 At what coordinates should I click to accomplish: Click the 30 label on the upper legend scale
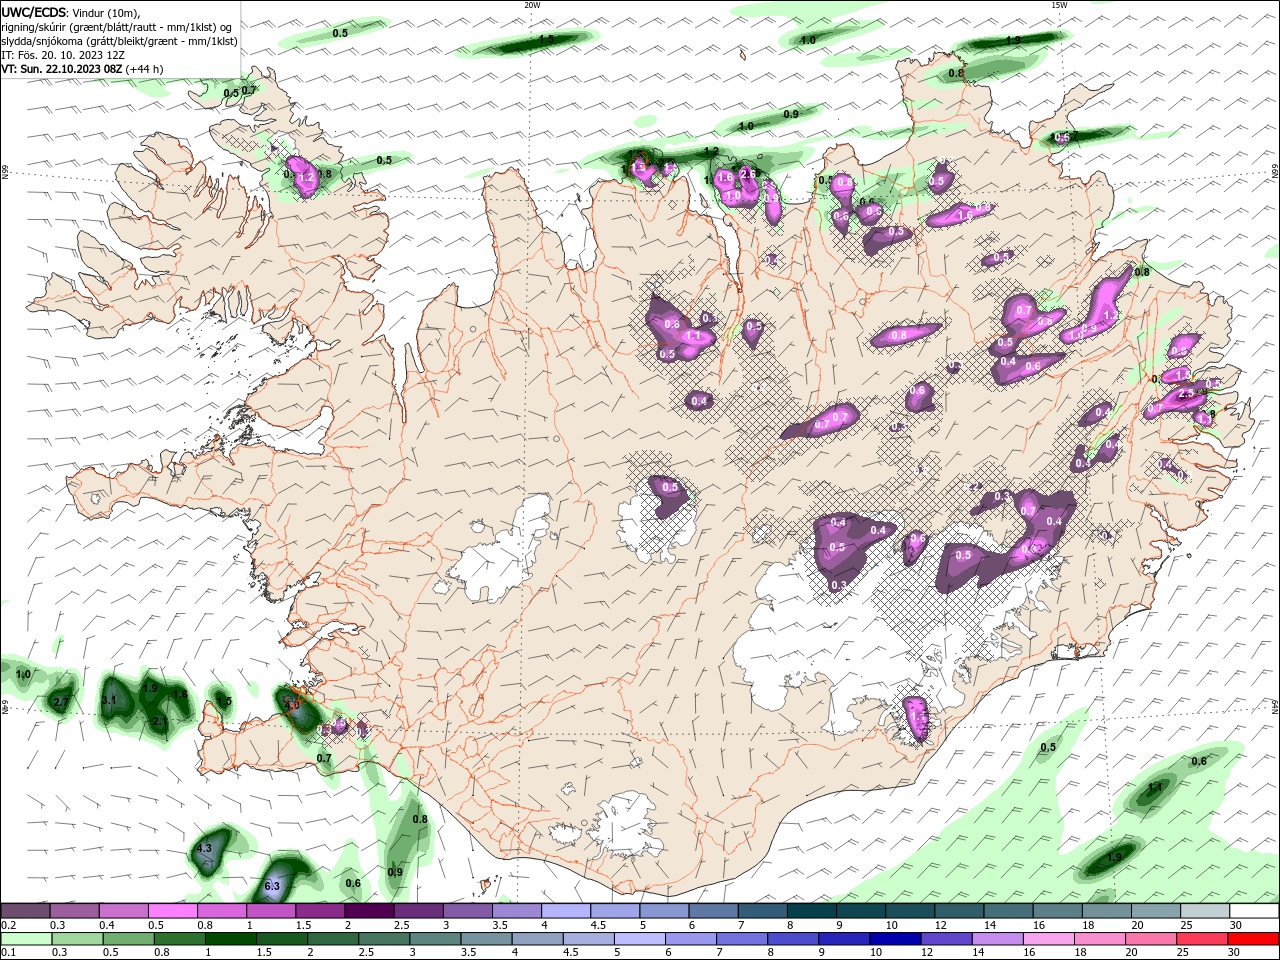pos(1236,925)
